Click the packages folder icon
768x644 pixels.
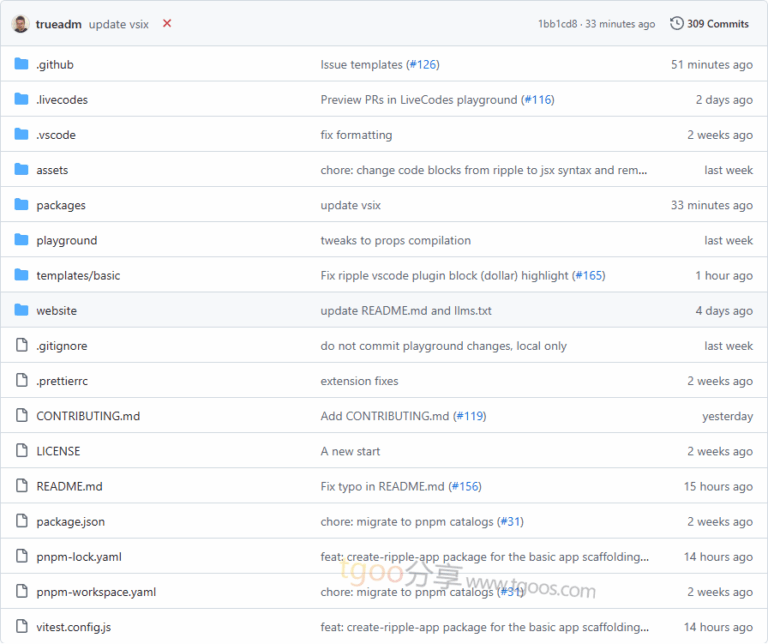coord(22,205)
